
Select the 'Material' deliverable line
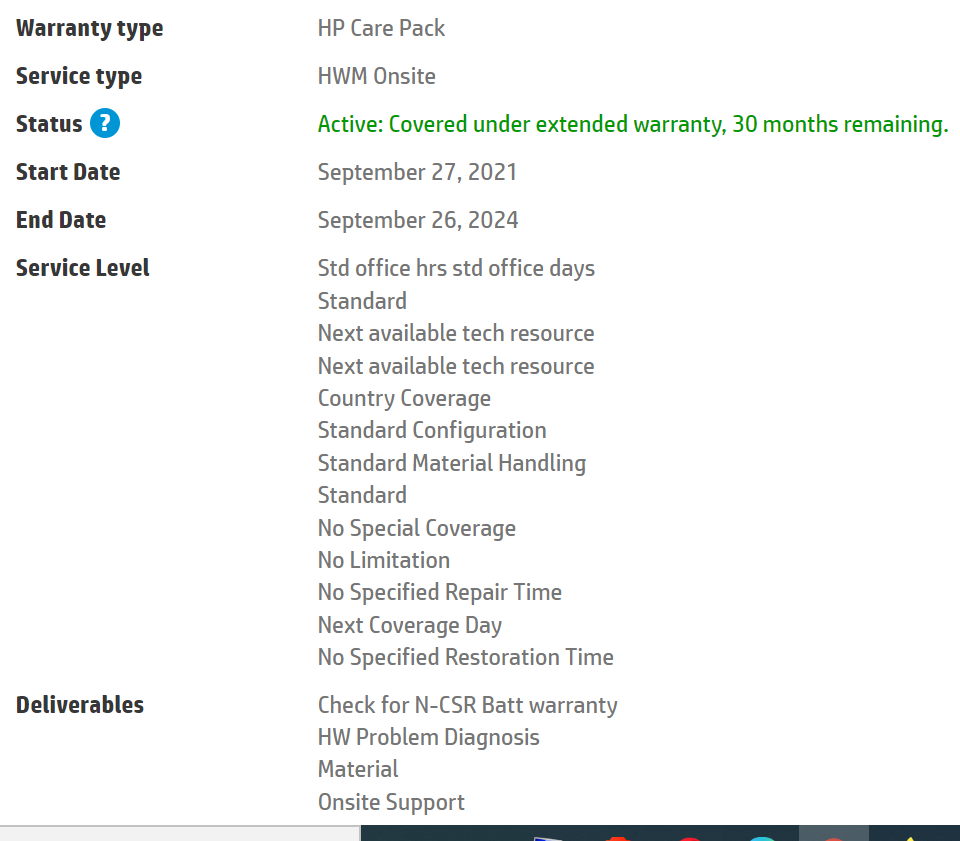click(x=358, y=769)
